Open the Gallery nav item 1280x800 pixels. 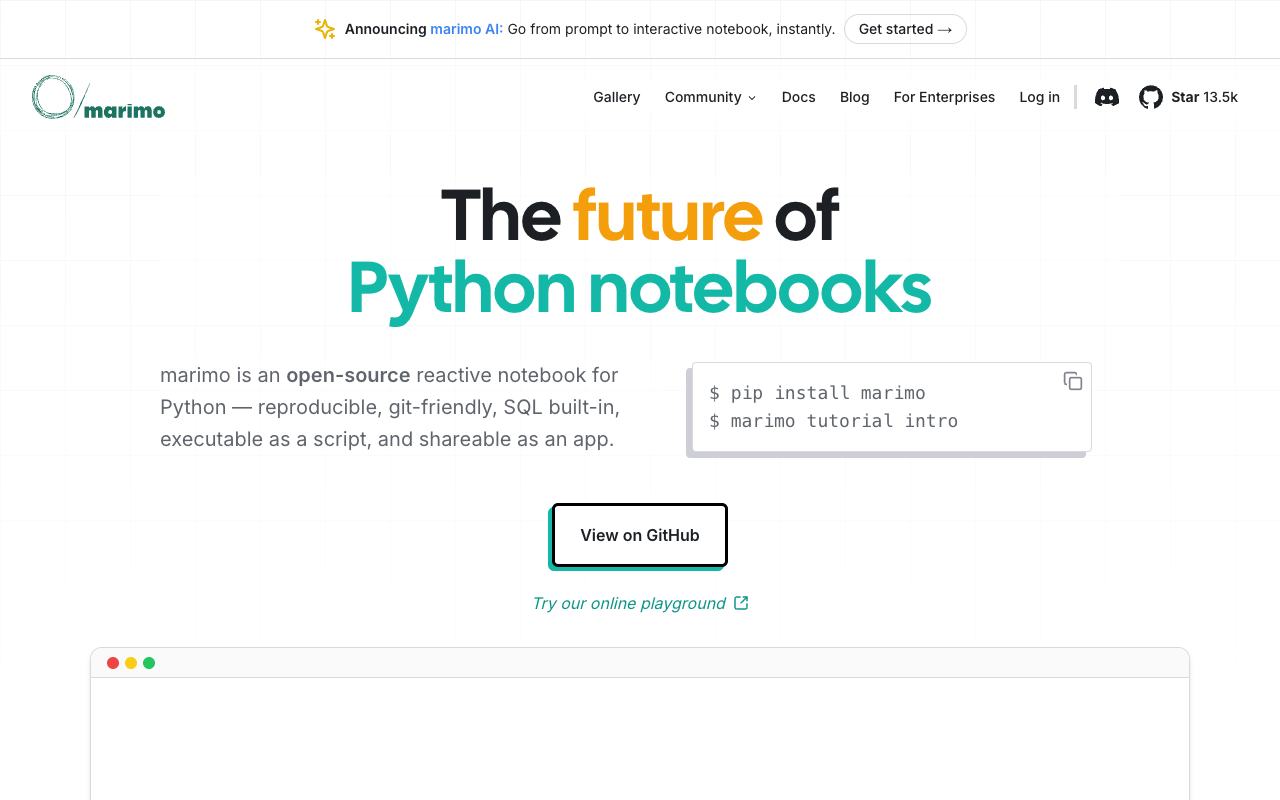pyautogui.click(x=616, y=97)
